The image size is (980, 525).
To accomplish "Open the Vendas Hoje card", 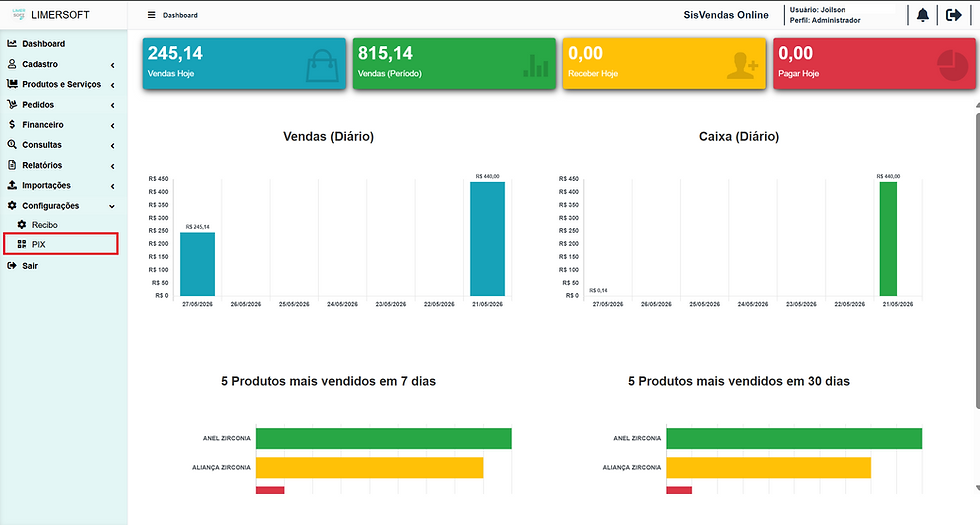I will point(244,64).
